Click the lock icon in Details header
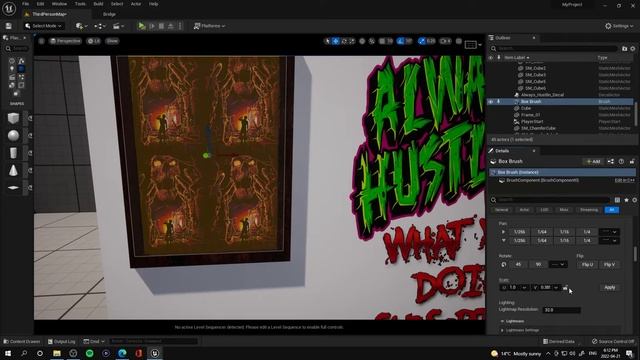The width and height of the screenshot is (640, 360). pyautogui.click(x=632, y=162)
